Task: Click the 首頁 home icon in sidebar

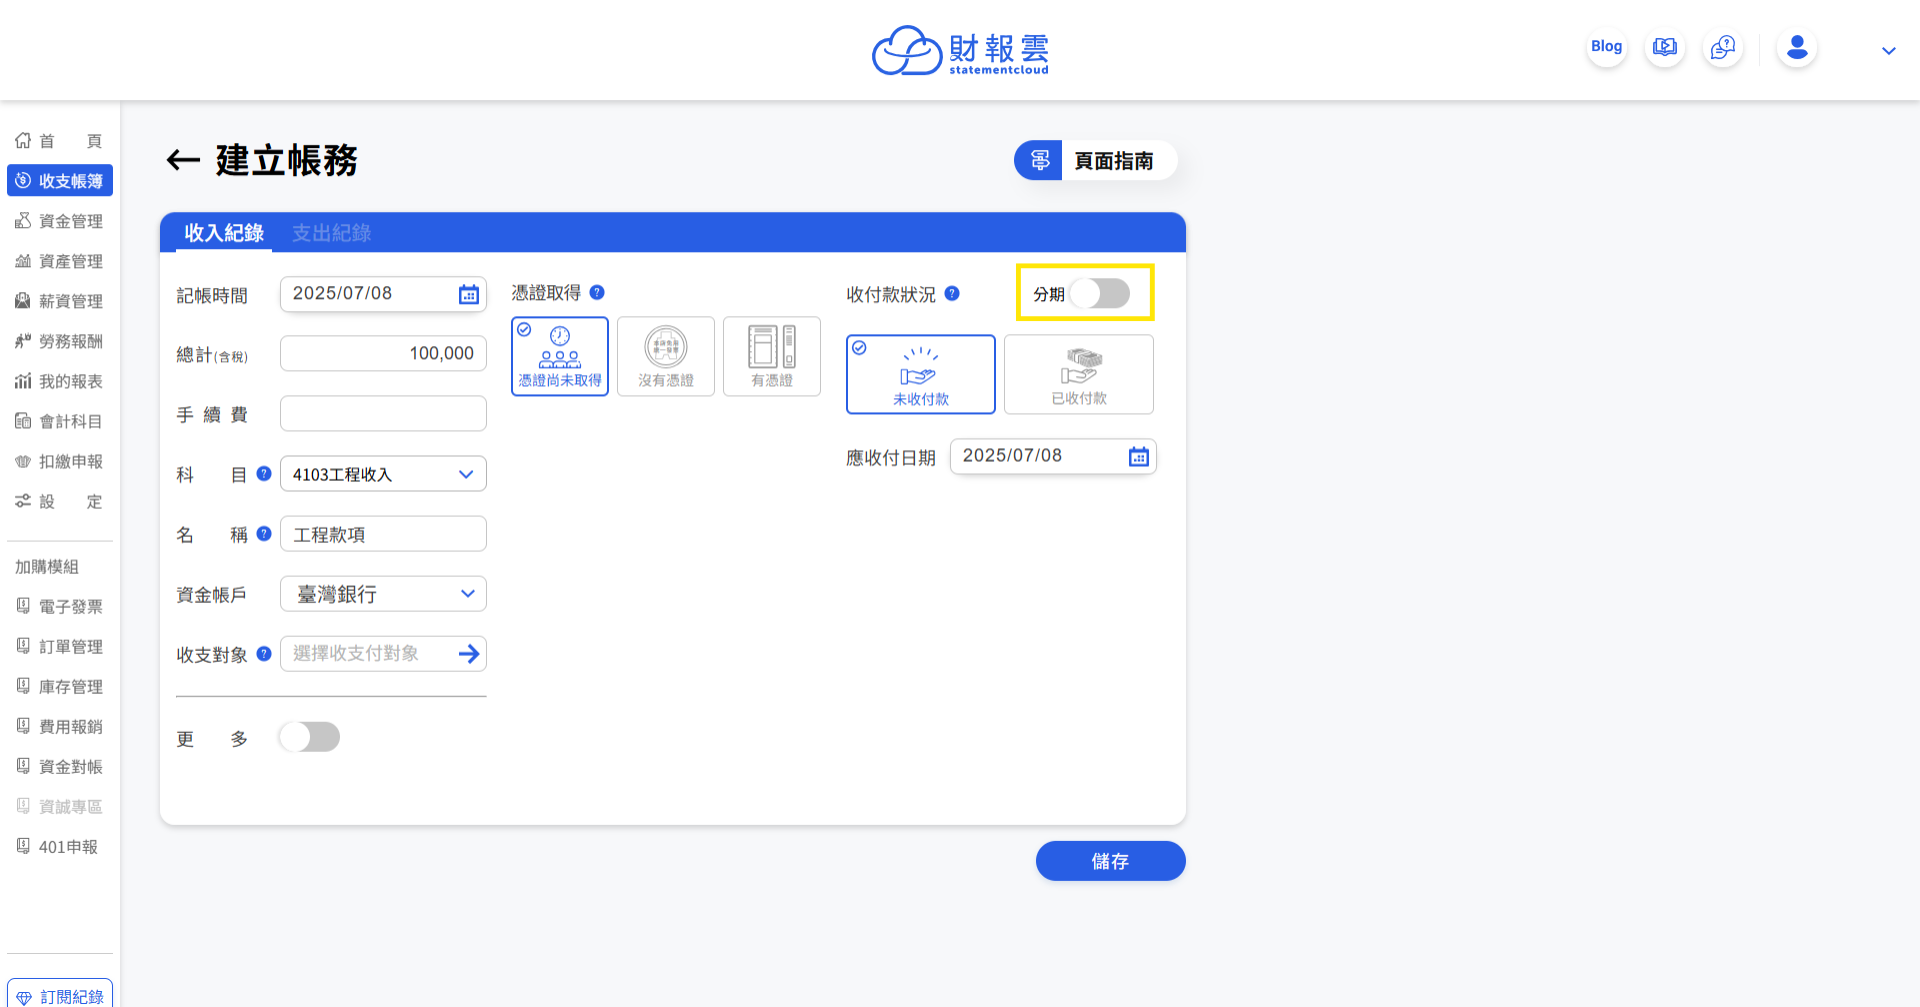Action: point(23,140)
